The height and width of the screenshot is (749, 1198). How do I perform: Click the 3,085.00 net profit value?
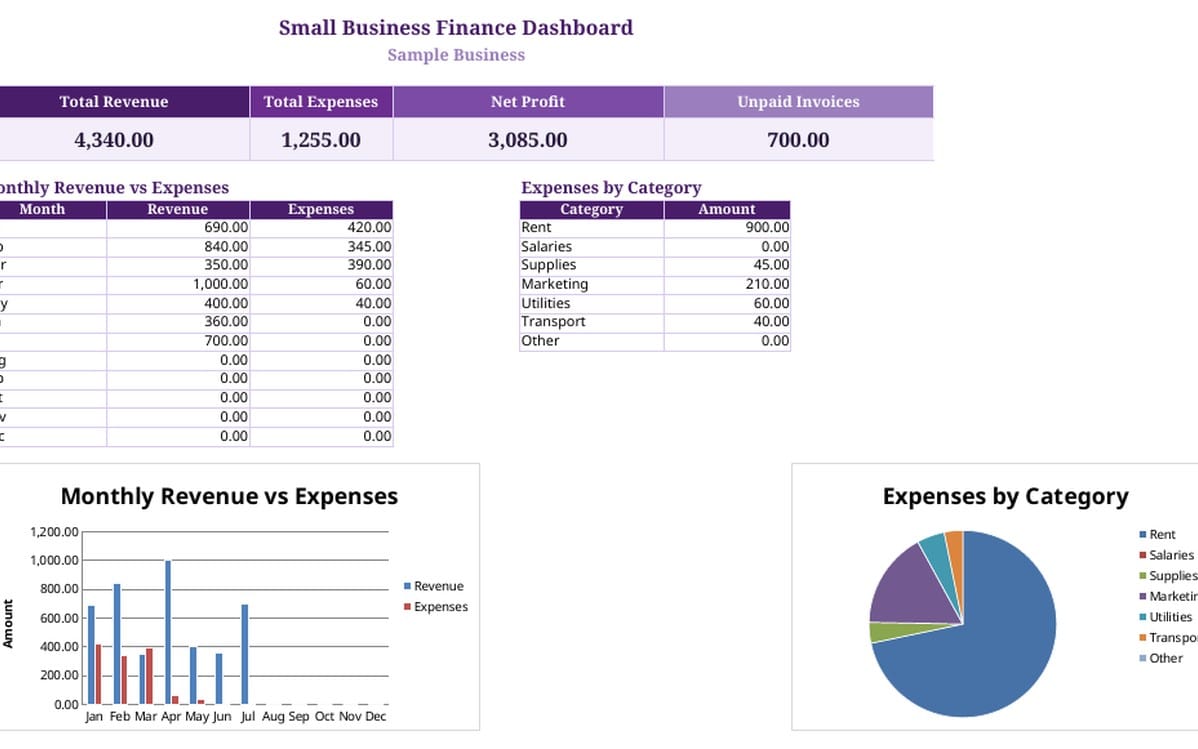click(528, 140)
